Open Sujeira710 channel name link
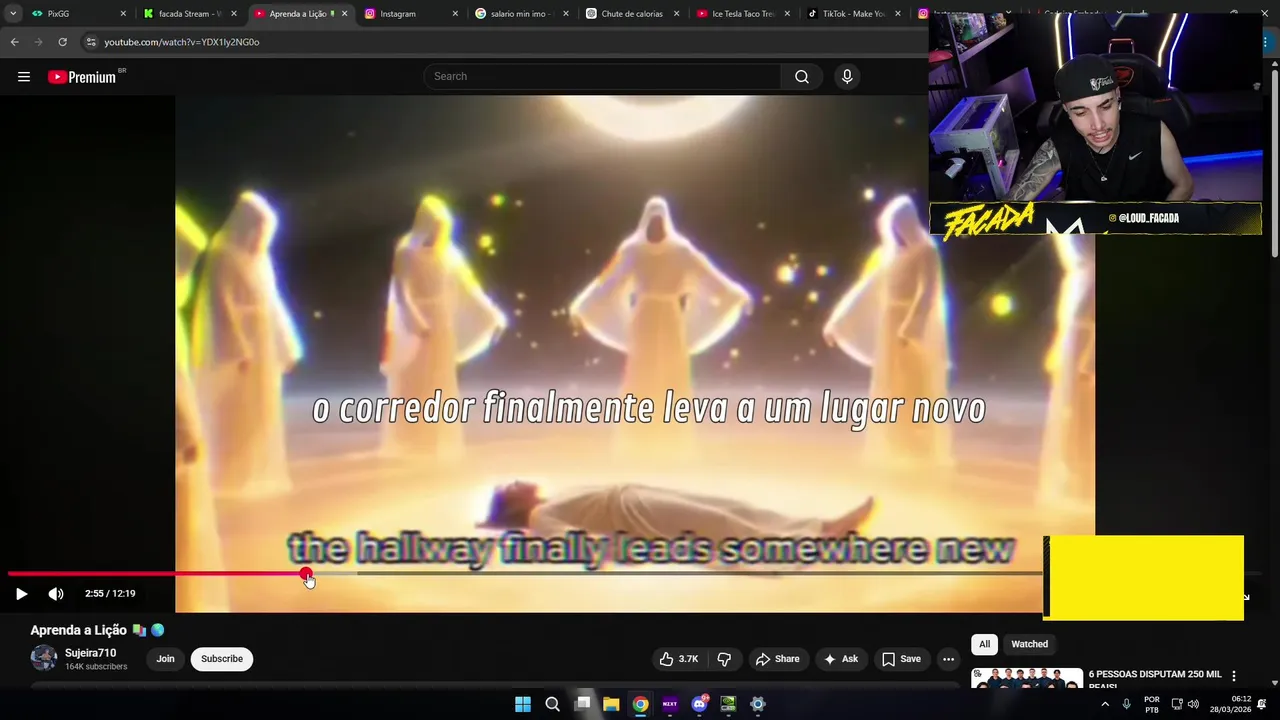The height and width of the screenshot is (720, 1280). click(91, 653)
